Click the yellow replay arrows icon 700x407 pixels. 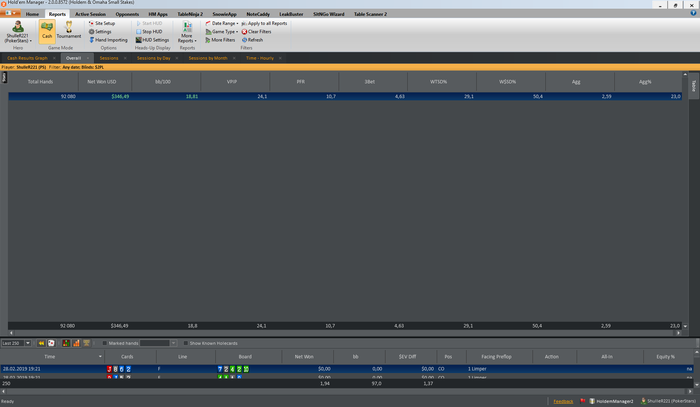coord(41,343)
